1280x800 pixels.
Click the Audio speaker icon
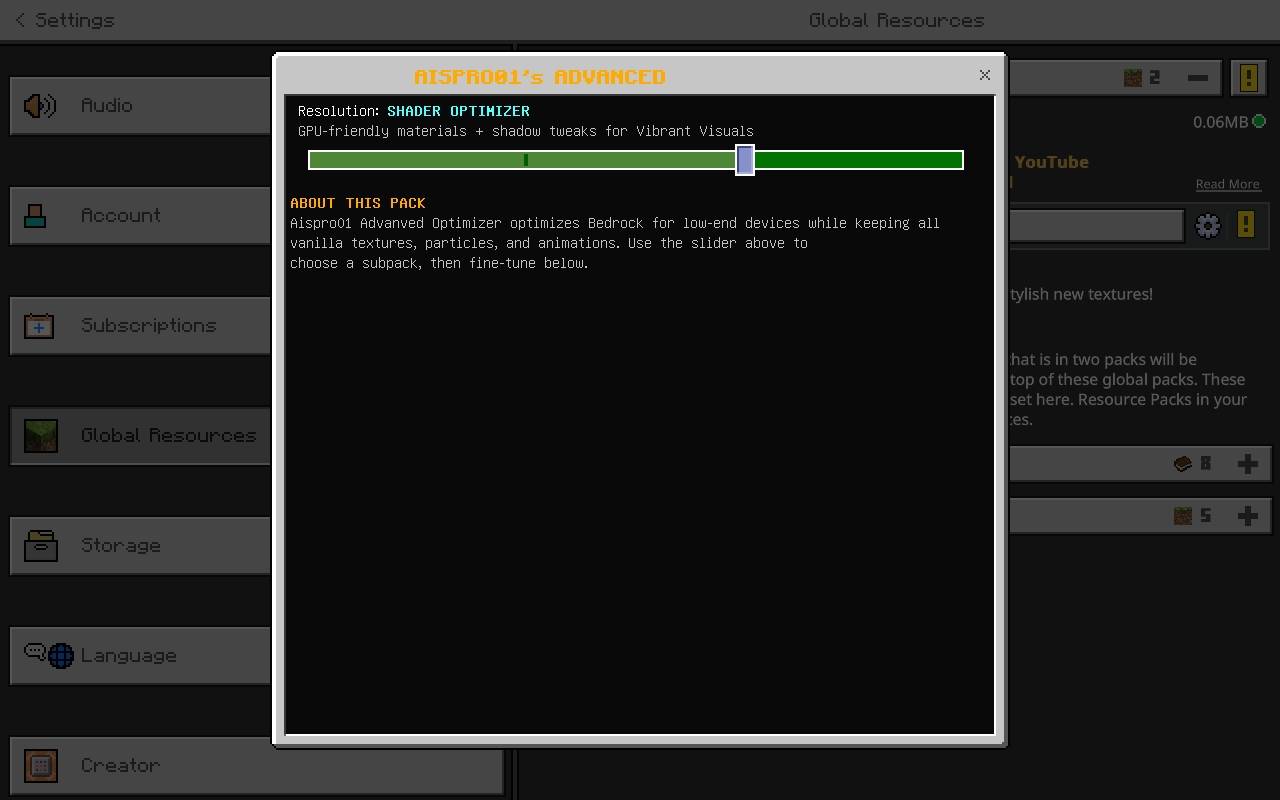(40, 105)
